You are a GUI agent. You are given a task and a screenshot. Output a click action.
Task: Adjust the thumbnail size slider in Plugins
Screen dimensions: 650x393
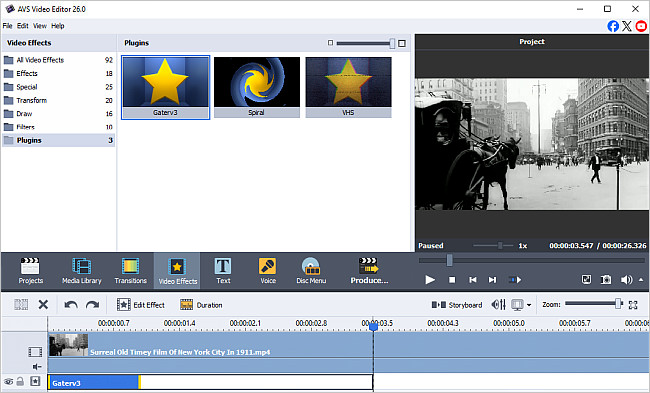pos(392,43)
